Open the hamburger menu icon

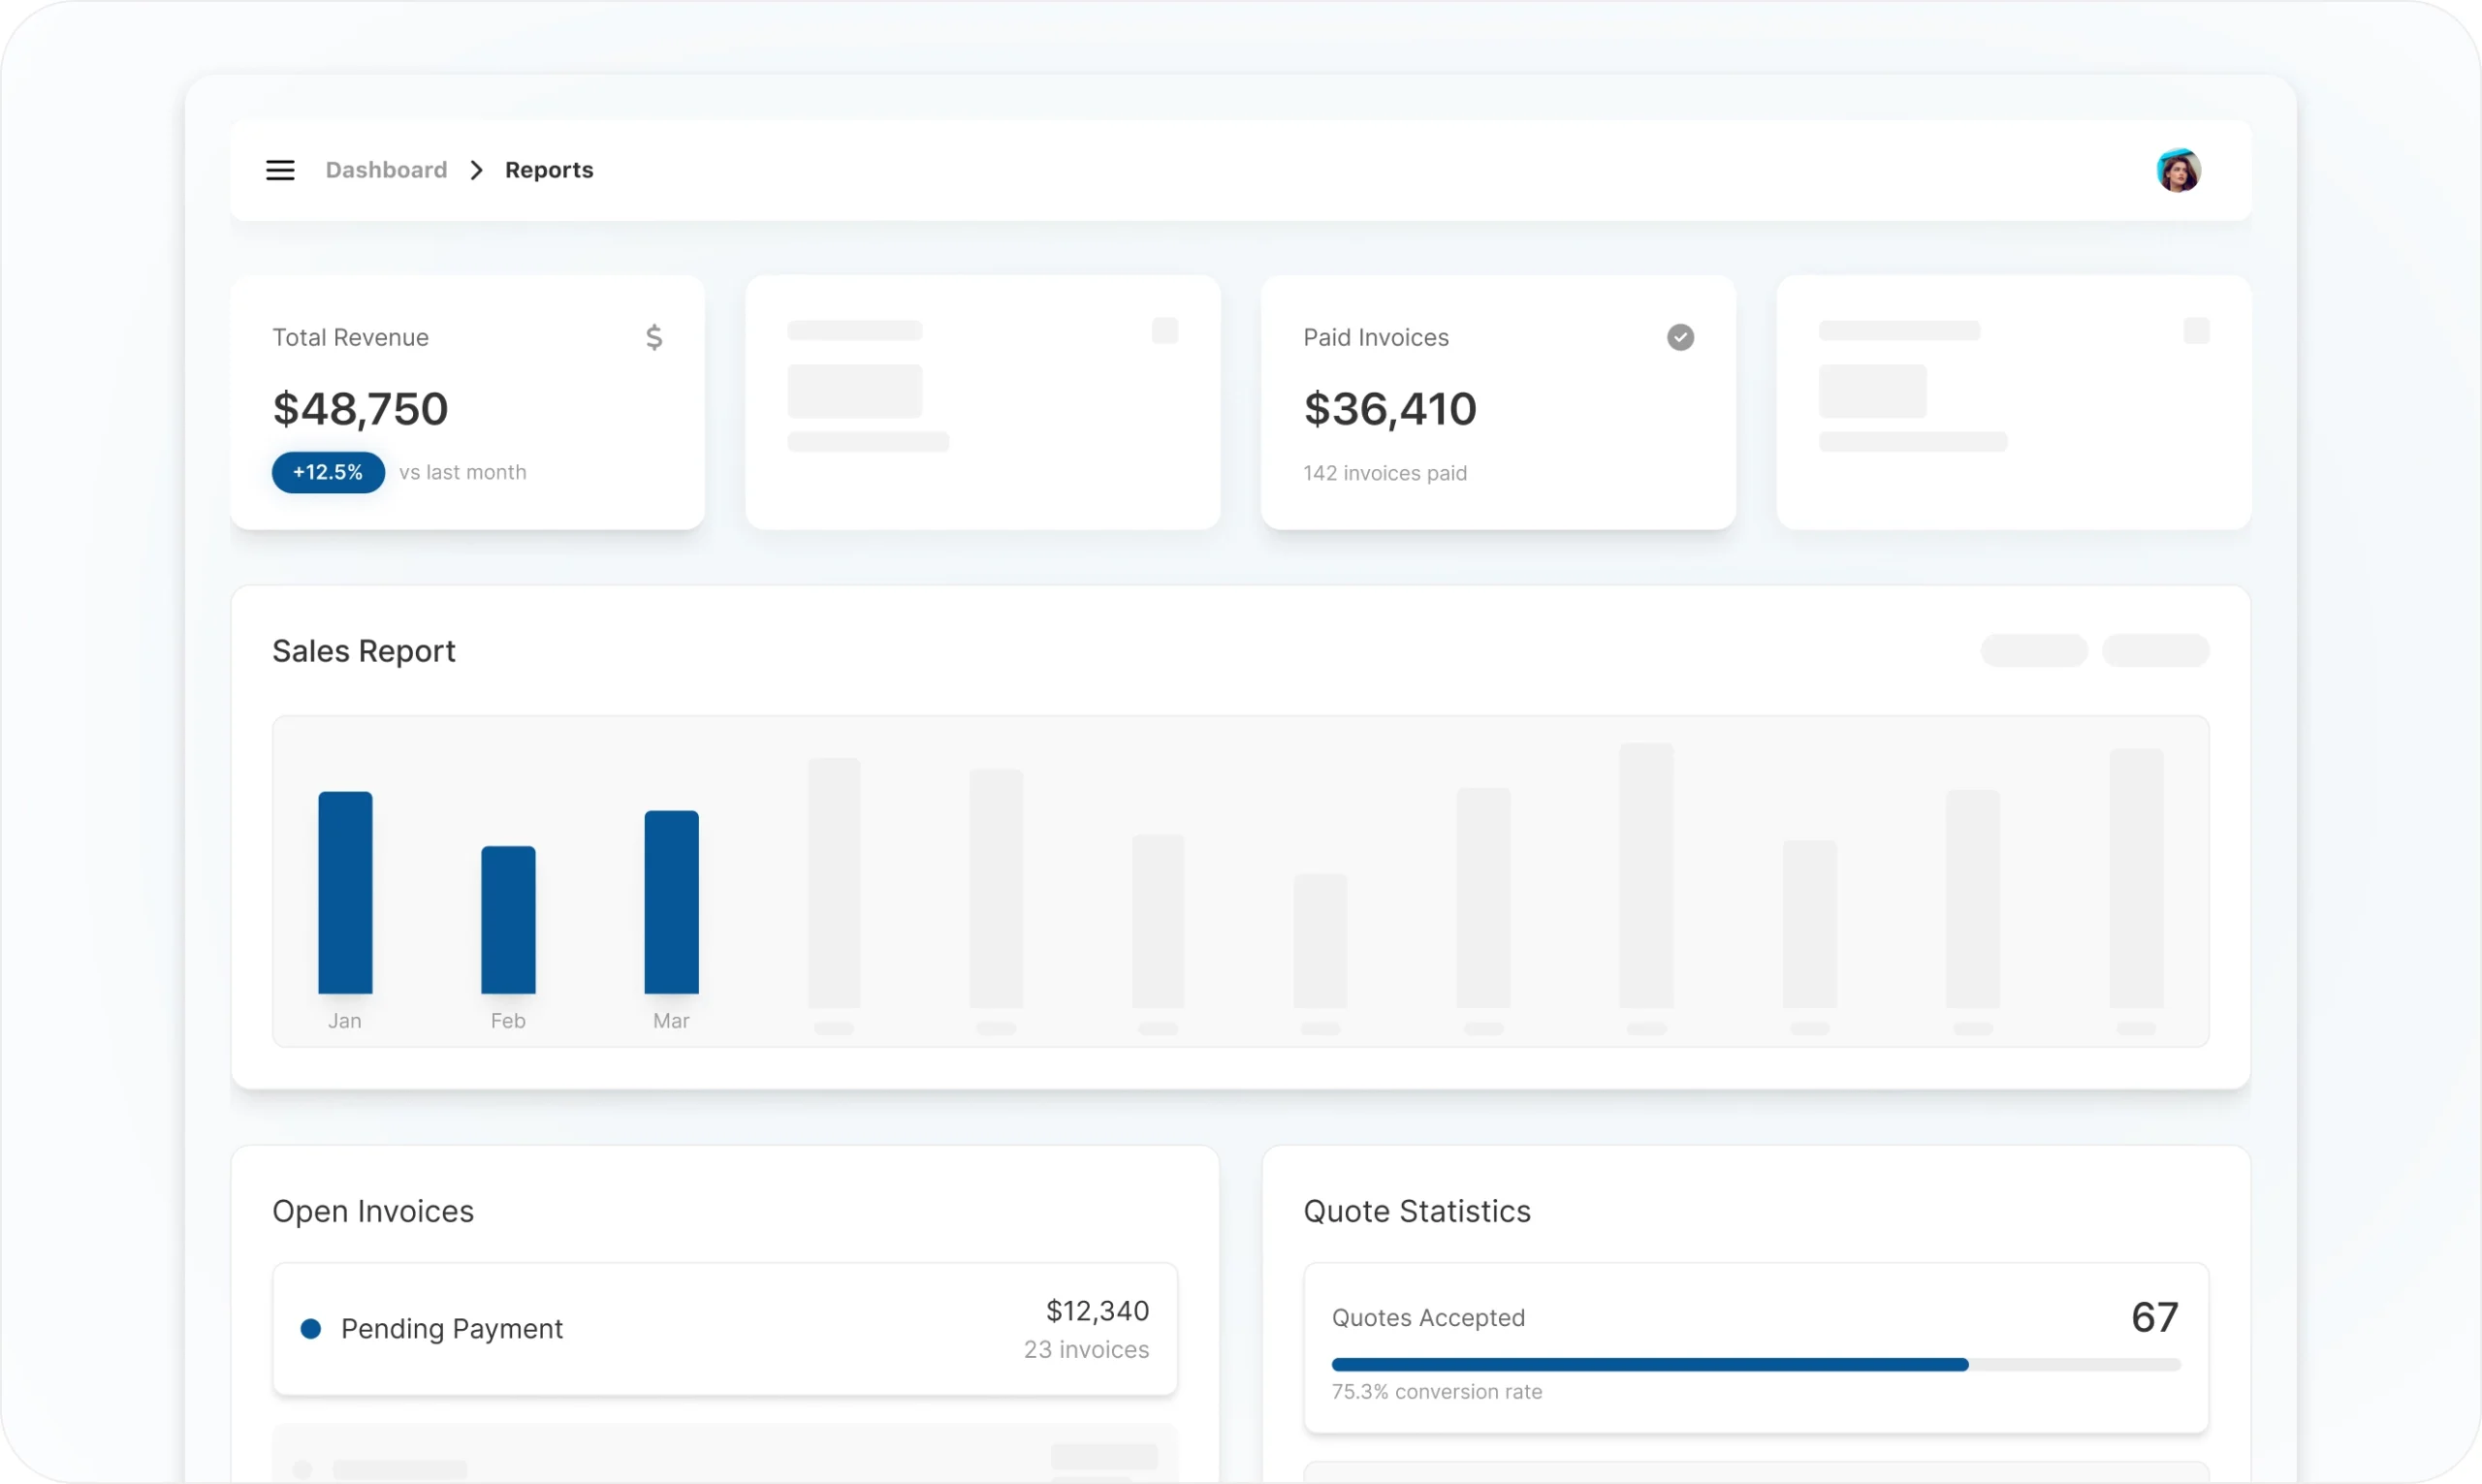coord(280,170)
